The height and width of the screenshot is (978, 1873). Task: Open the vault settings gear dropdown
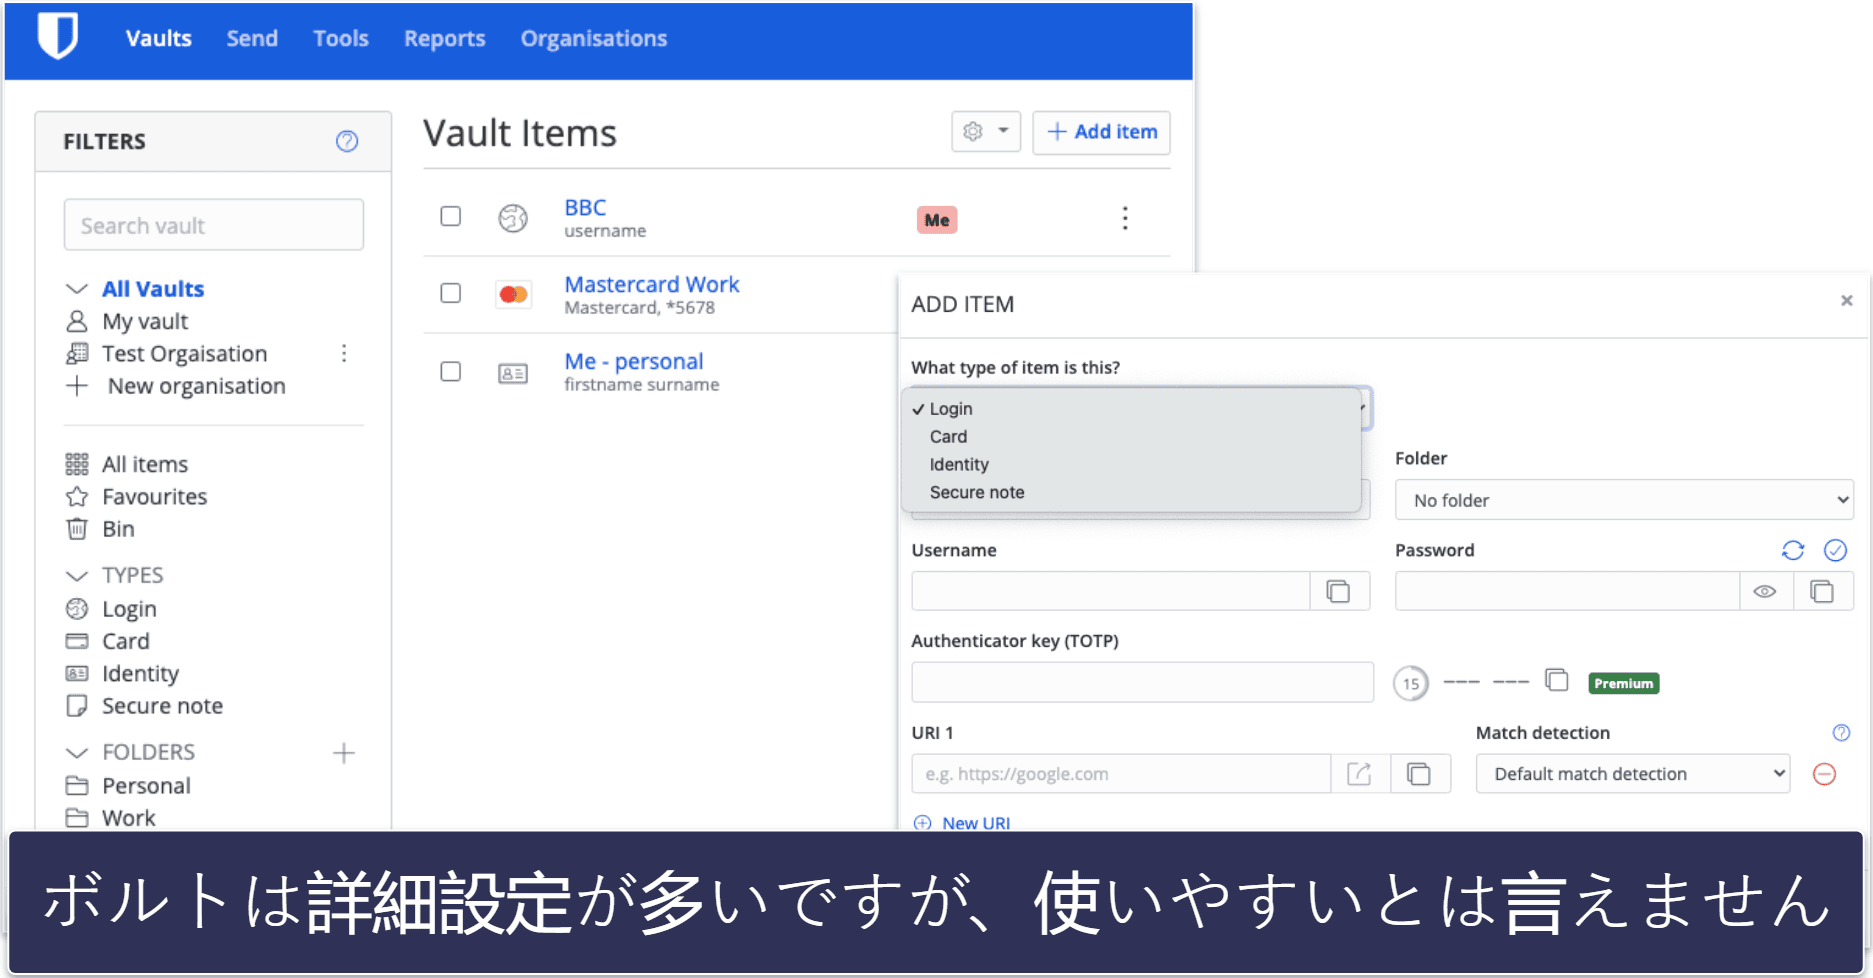[x=986, y=131]
